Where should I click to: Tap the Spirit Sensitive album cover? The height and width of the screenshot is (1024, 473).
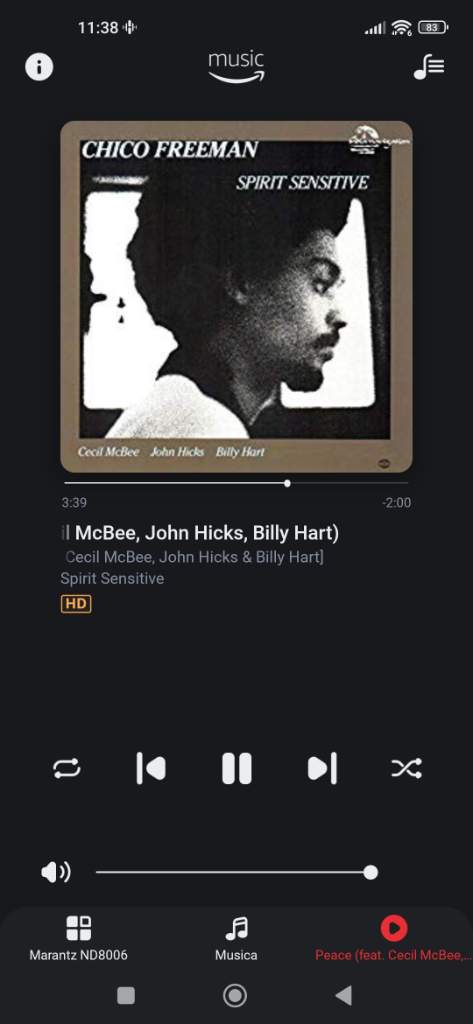(236, 296)
